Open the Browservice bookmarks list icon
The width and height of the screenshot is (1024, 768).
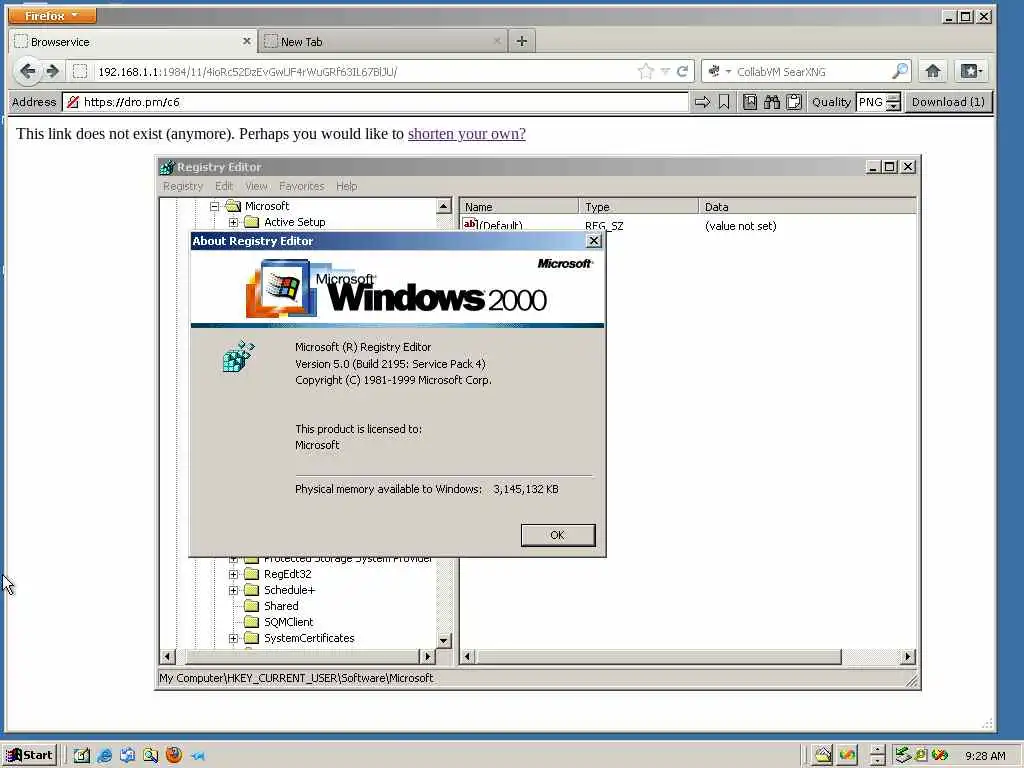[750, 102]
